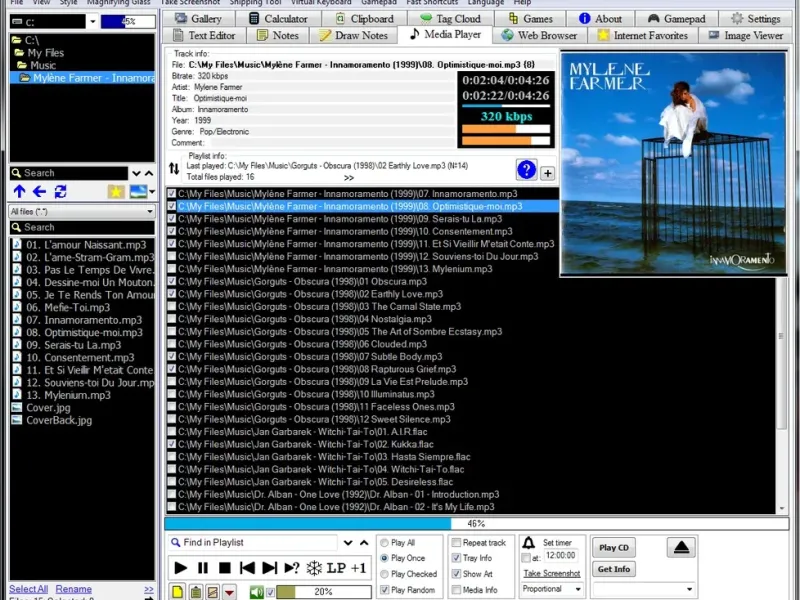Click the volume slider at 20%
The height and width of the screenshot is (600, 800).
click(323, 592)
